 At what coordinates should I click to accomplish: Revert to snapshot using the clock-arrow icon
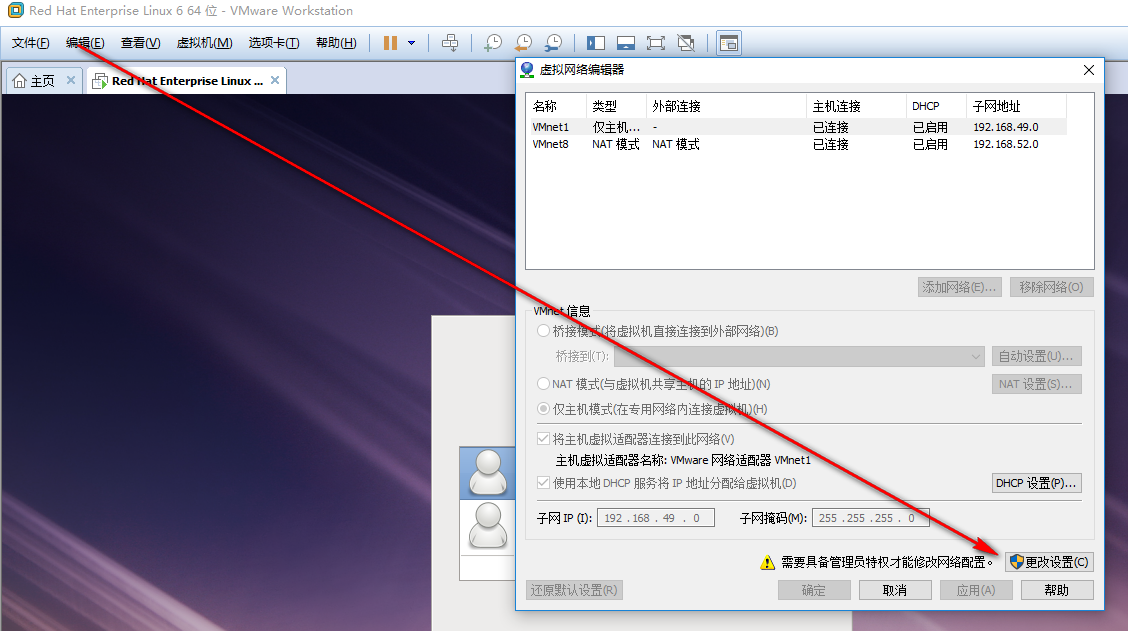[x=523, y=43]
